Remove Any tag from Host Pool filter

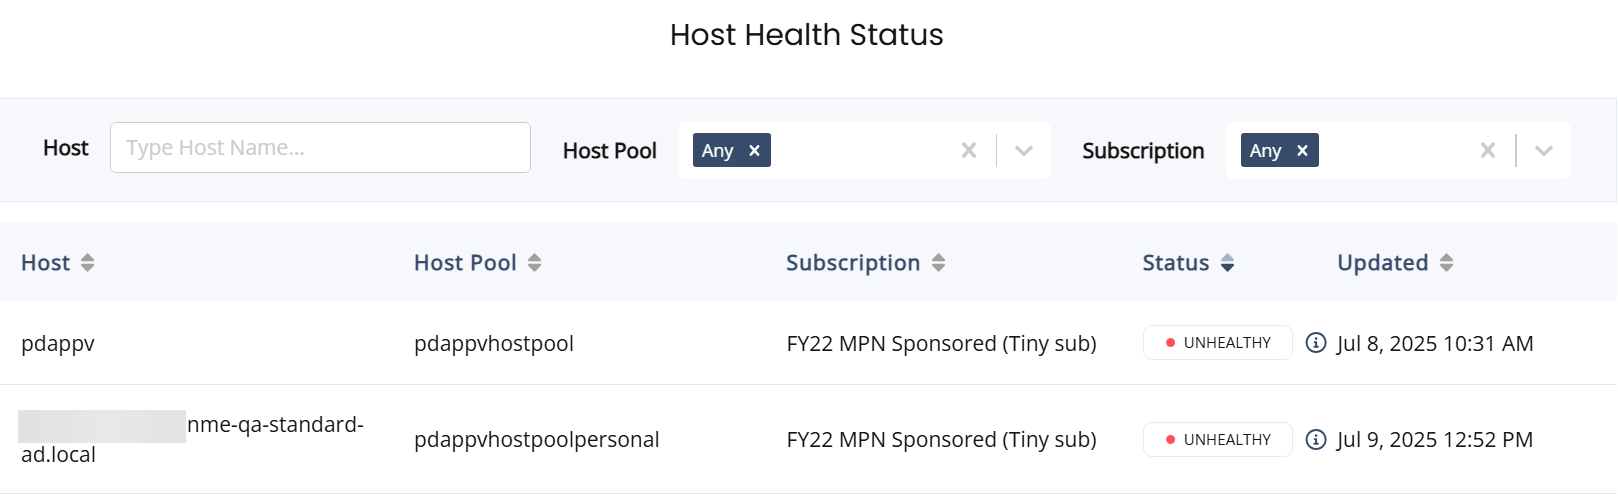pos(755,150)
